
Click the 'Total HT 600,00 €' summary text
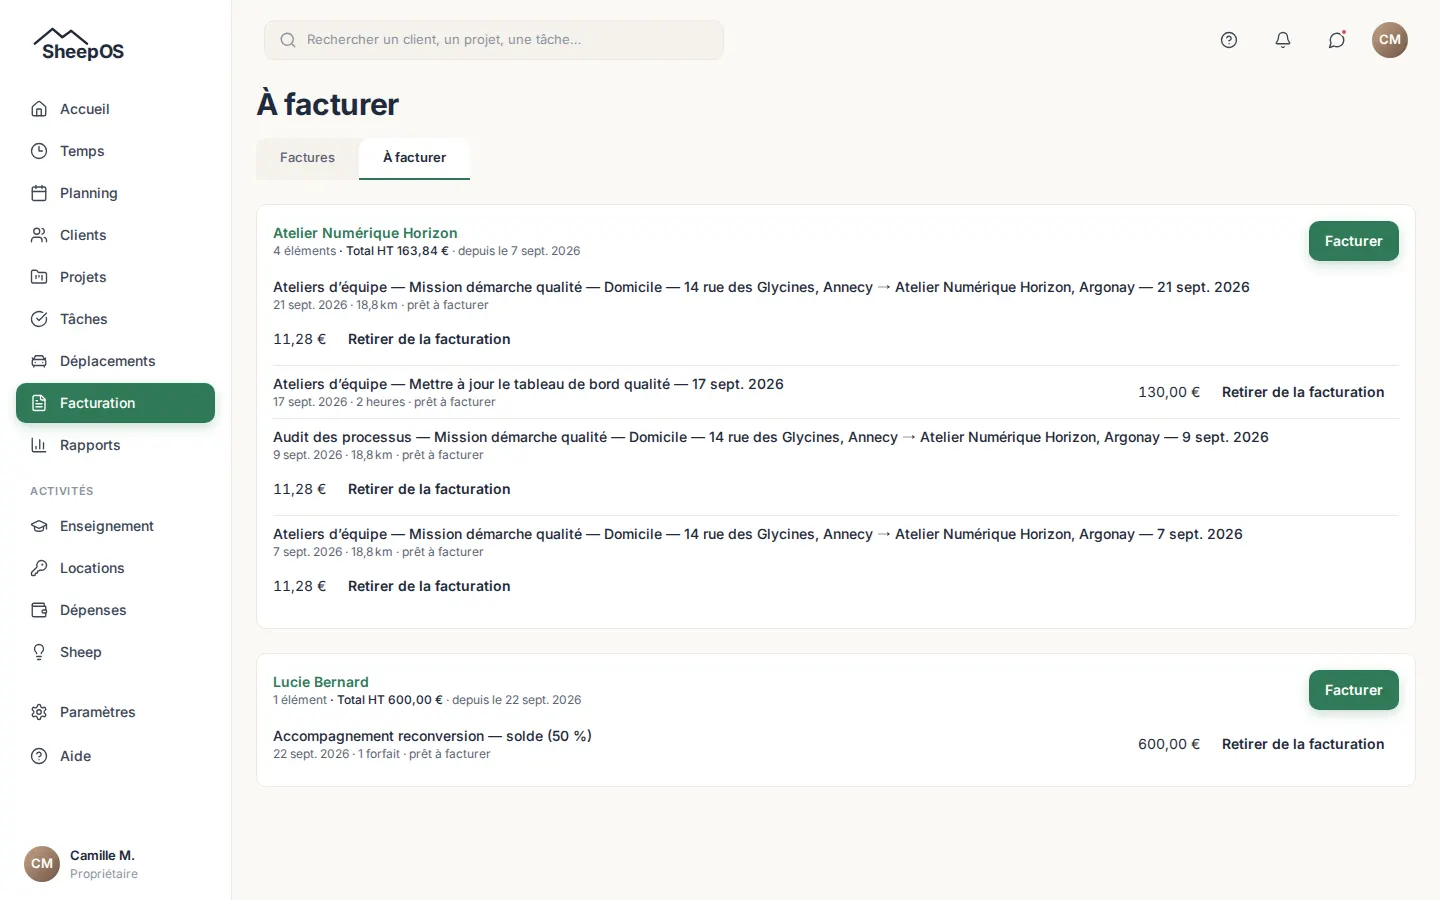[x=390, y=700]
